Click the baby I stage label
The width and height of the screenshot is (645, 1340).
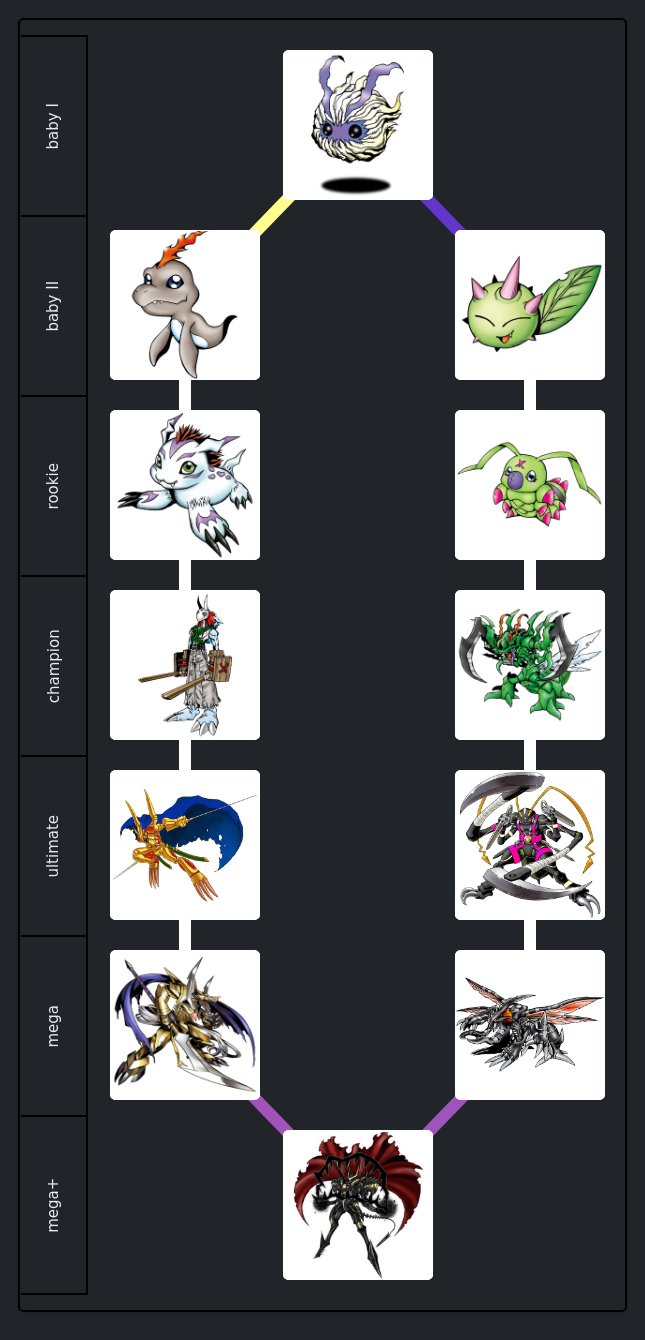[x=53, y=126]
